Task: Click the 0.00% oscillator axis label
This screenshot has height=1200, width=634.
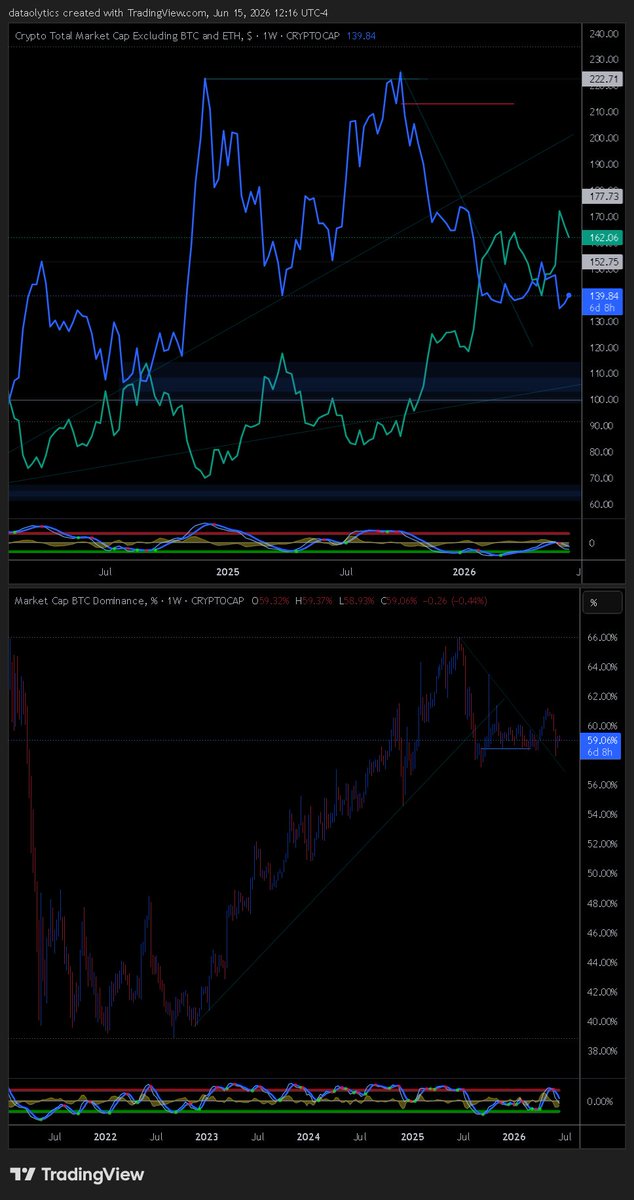Action: 600,1101
